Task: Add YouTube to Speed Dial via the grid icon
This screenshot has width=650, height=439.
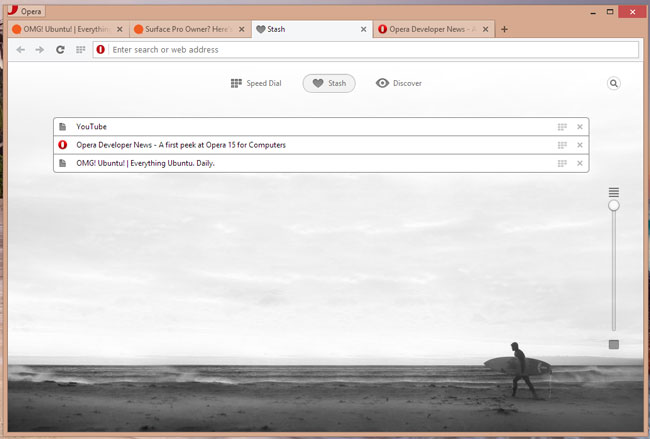Action: (x=562, y=127)
